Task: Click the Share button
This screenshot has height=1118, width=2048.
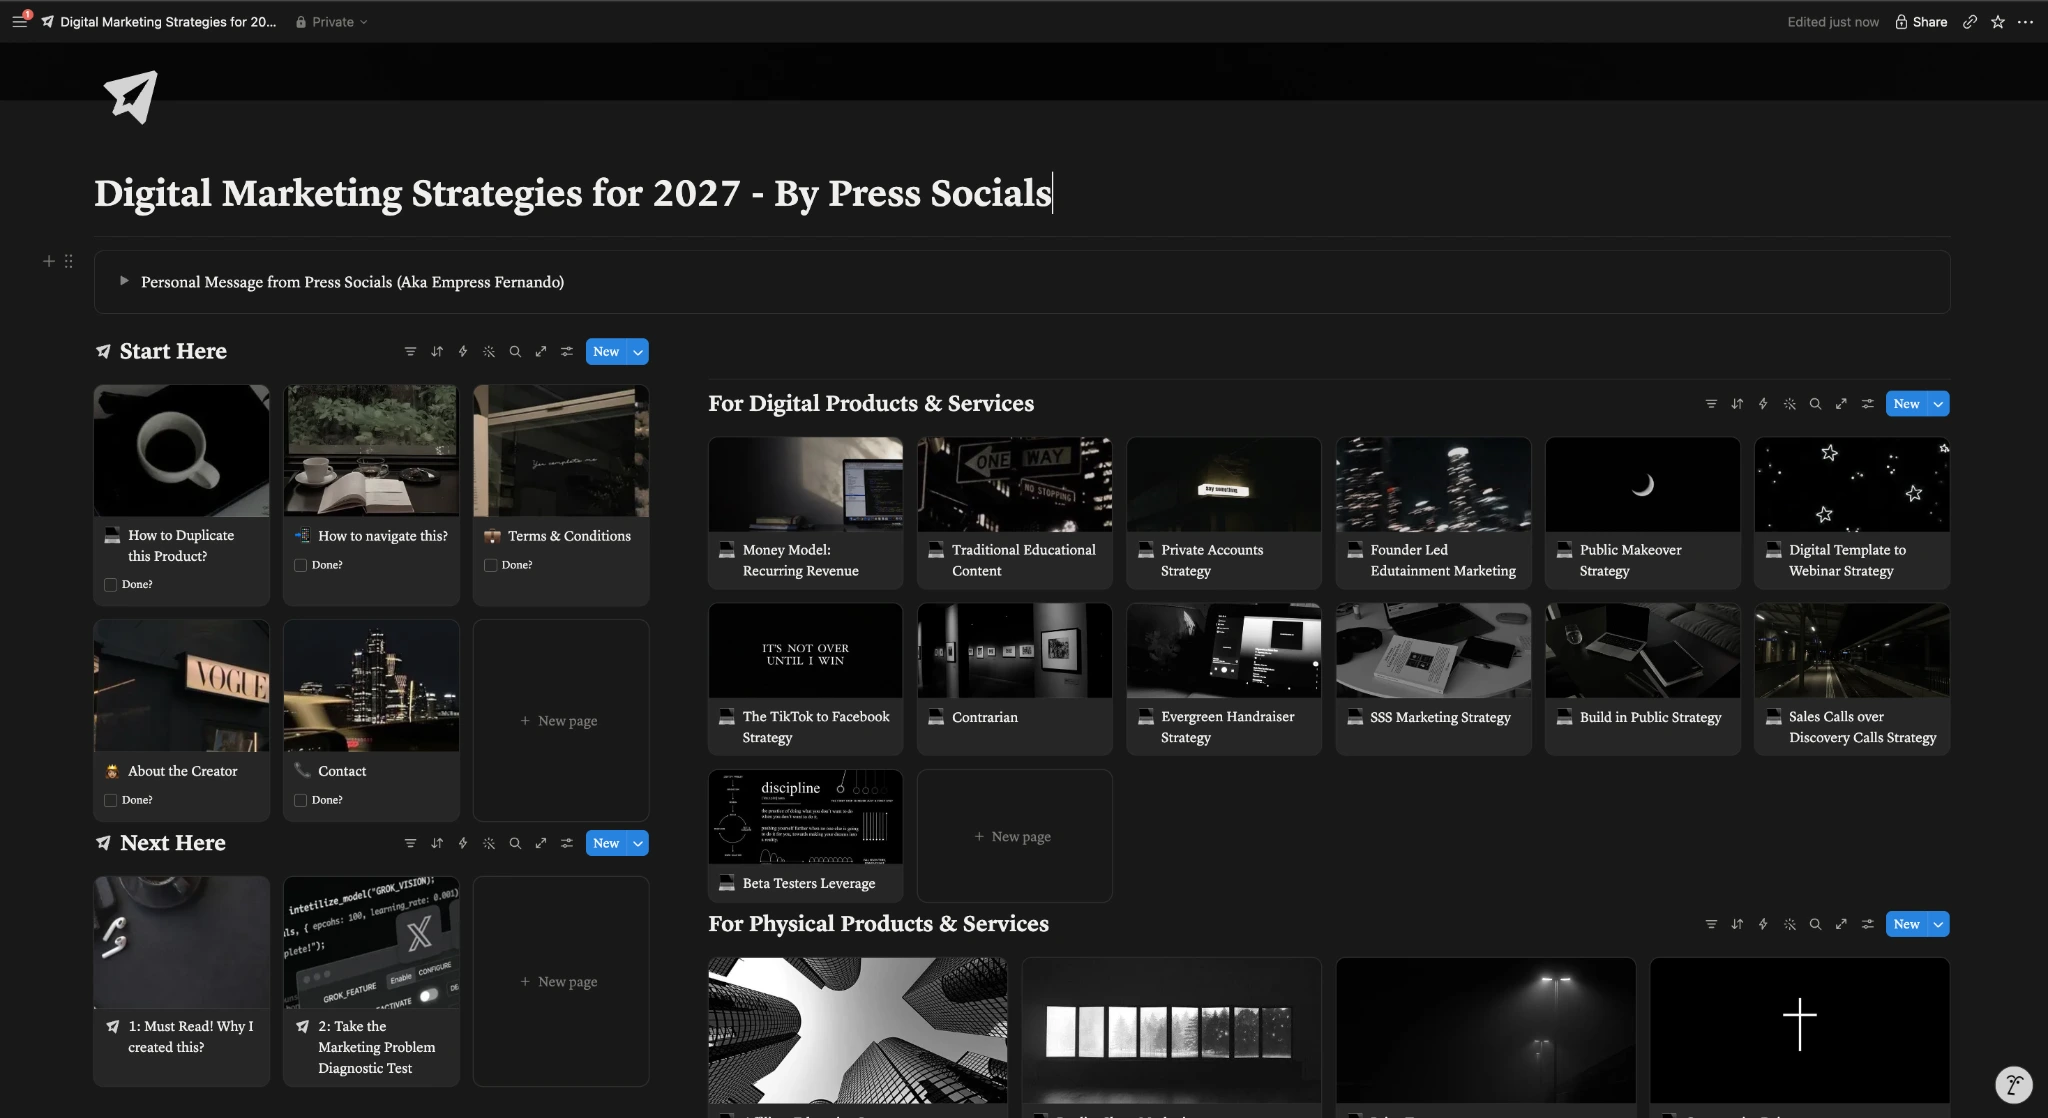Action: pos(1921,21)
